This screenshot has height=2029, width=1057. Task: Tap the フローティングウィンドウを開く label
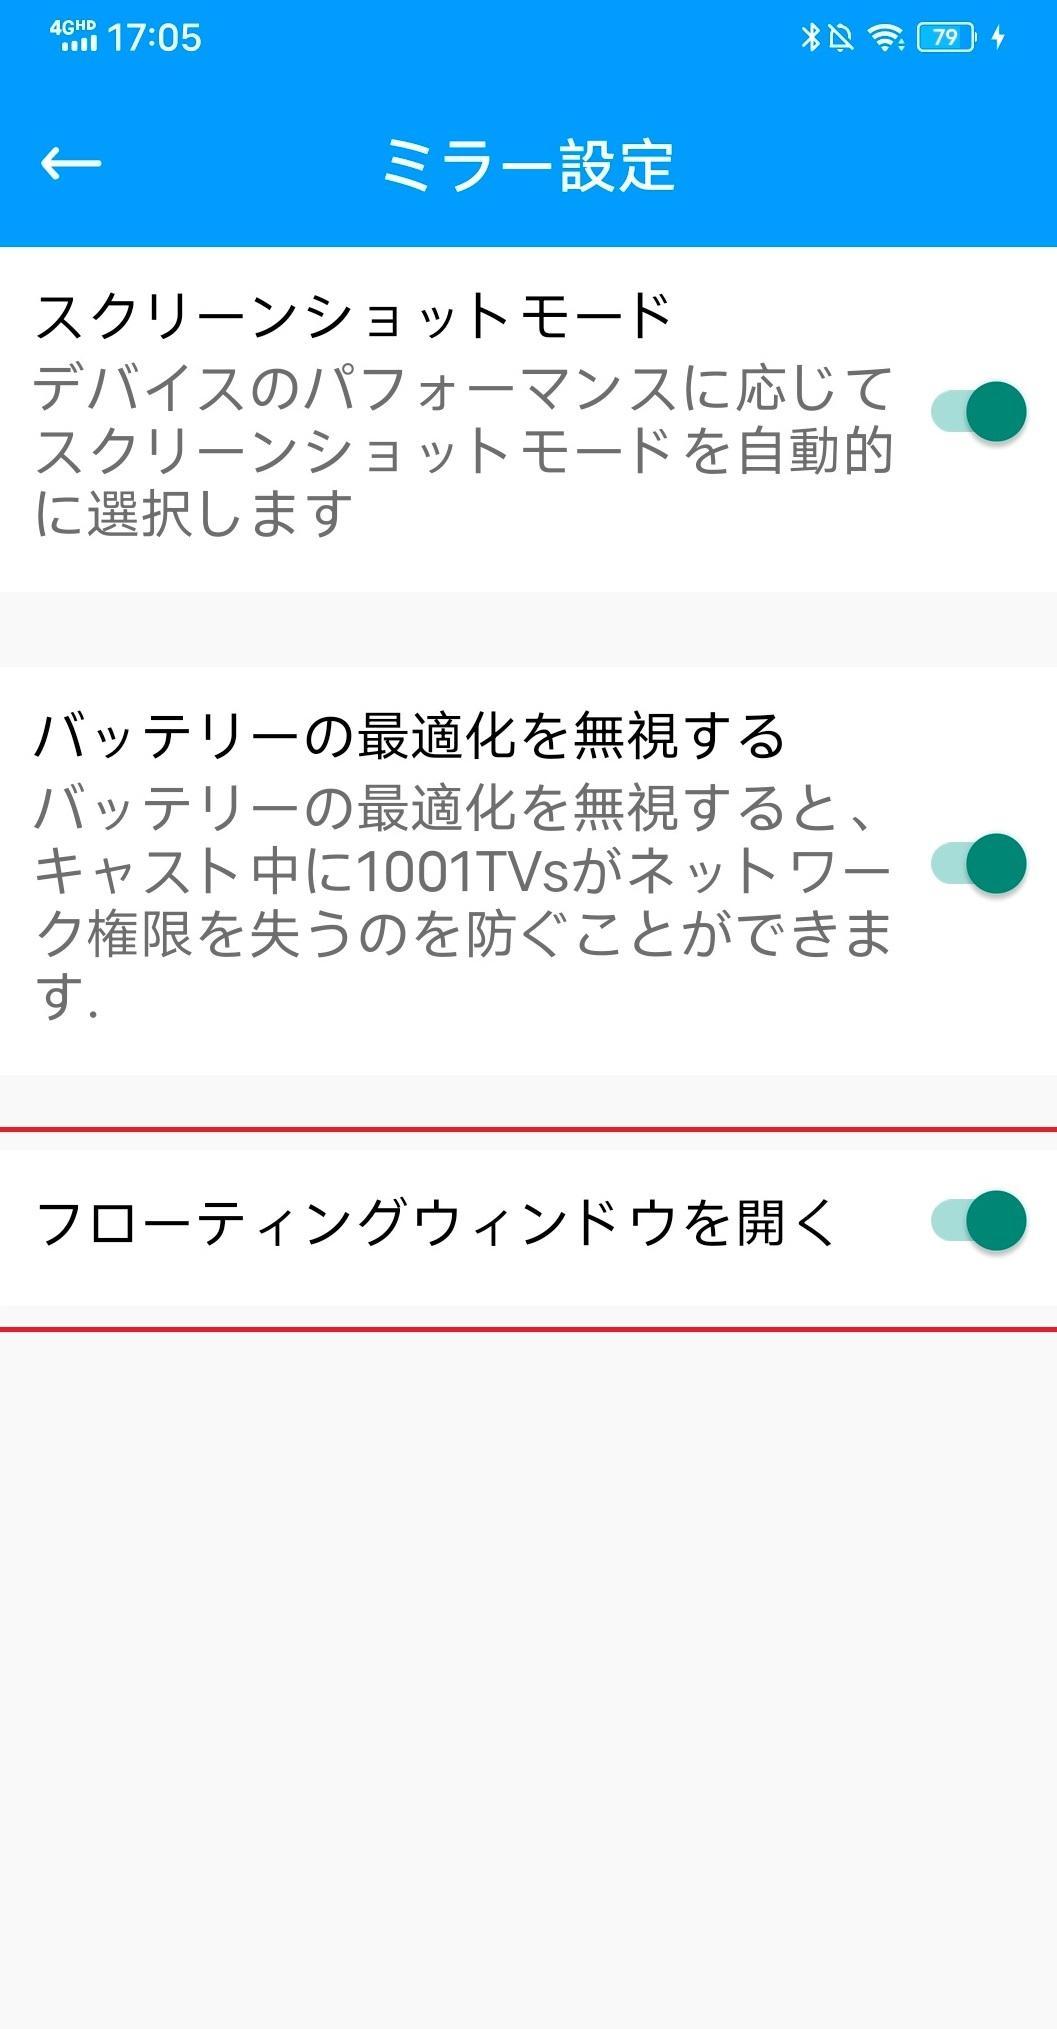(x=436, y=1222)
